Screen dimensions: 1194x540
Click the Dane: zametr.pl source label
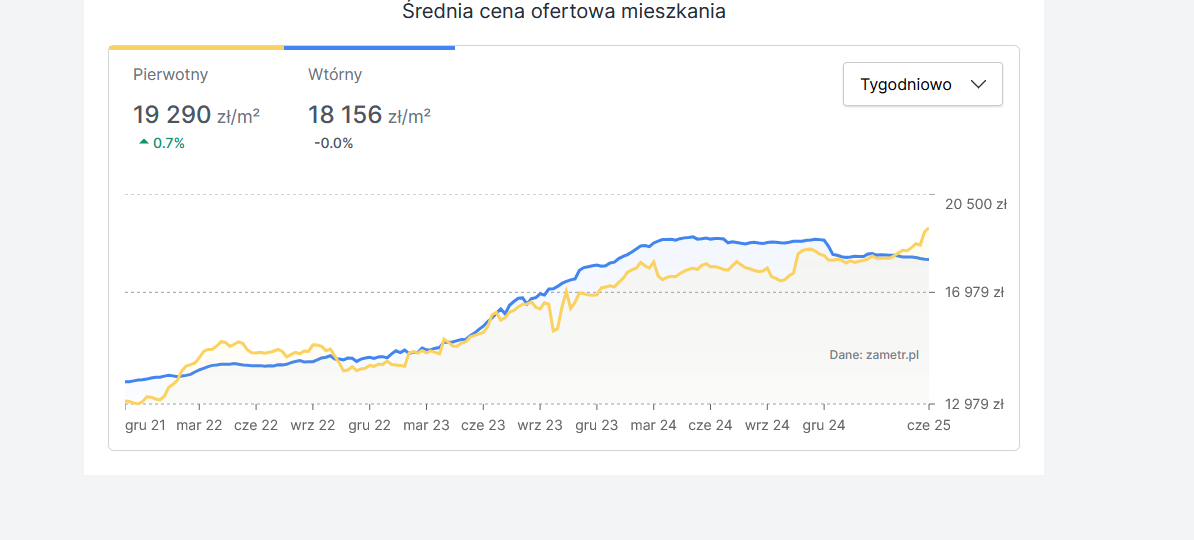(x=873, y=355)
